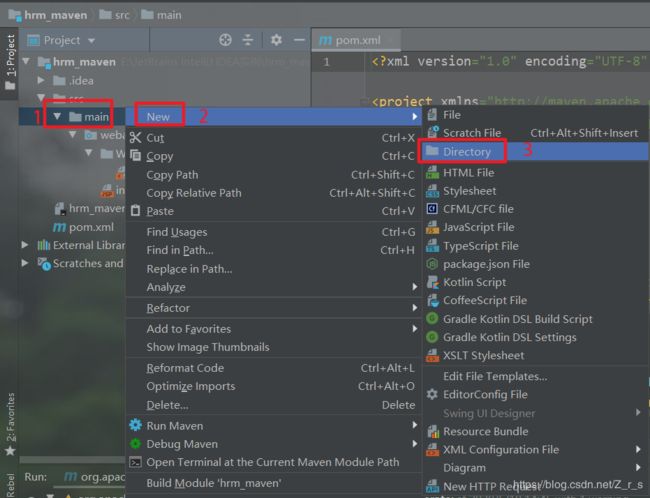650x498 pixels.
Task: Click the Resource Bundle icon
Action: click(432, 431)
